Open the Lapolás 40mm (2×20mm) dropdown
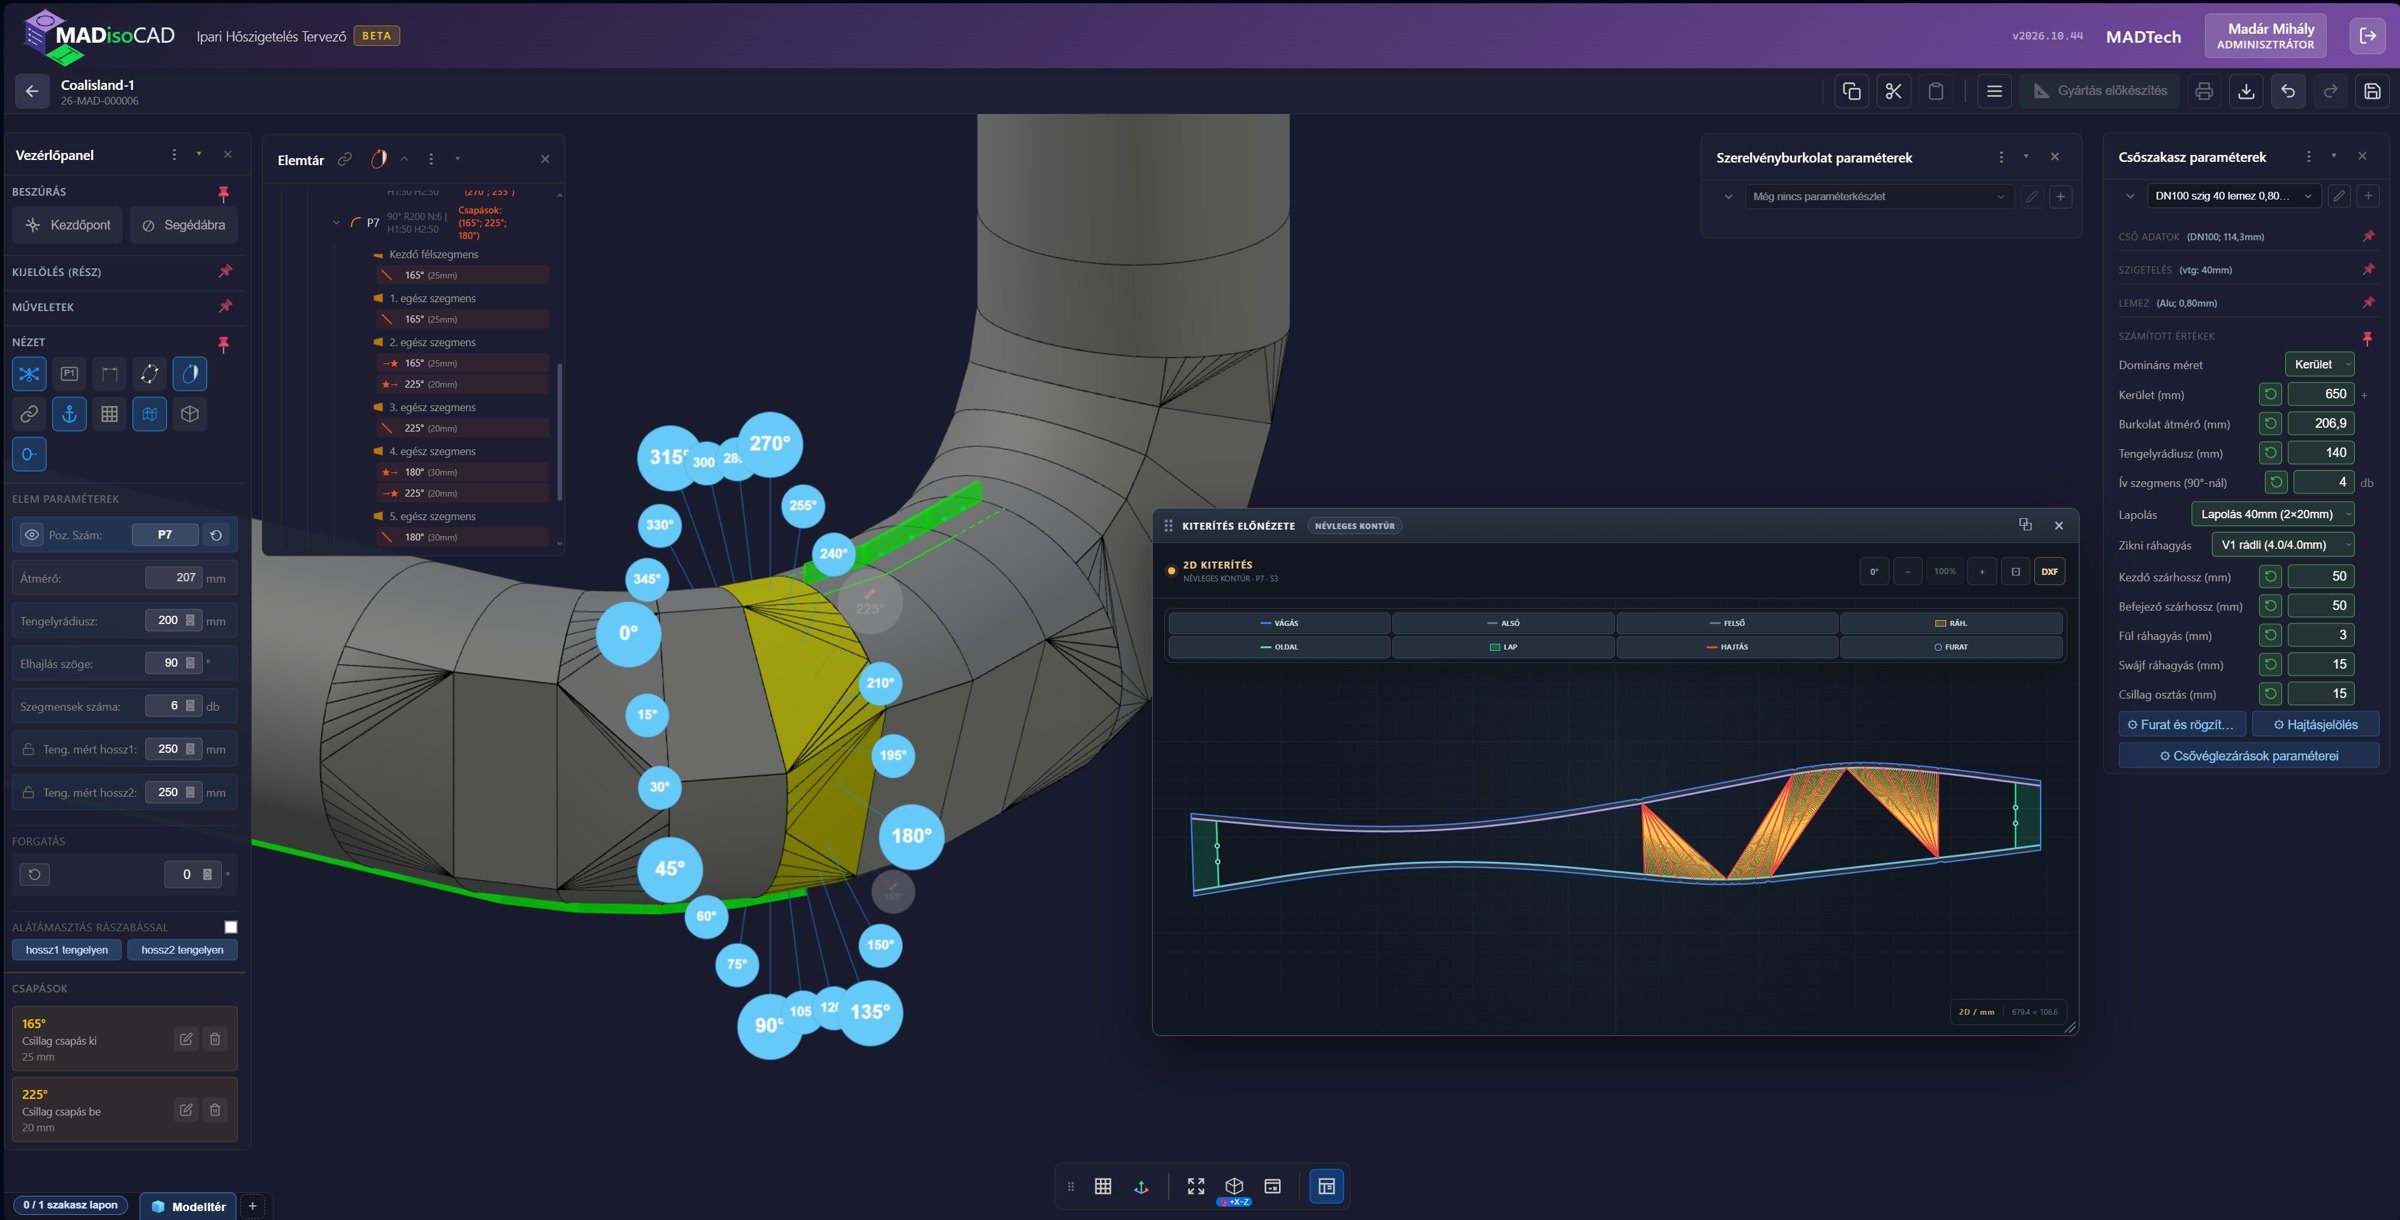Viewport: 2400px width, 1220px height. (2272, 515)
